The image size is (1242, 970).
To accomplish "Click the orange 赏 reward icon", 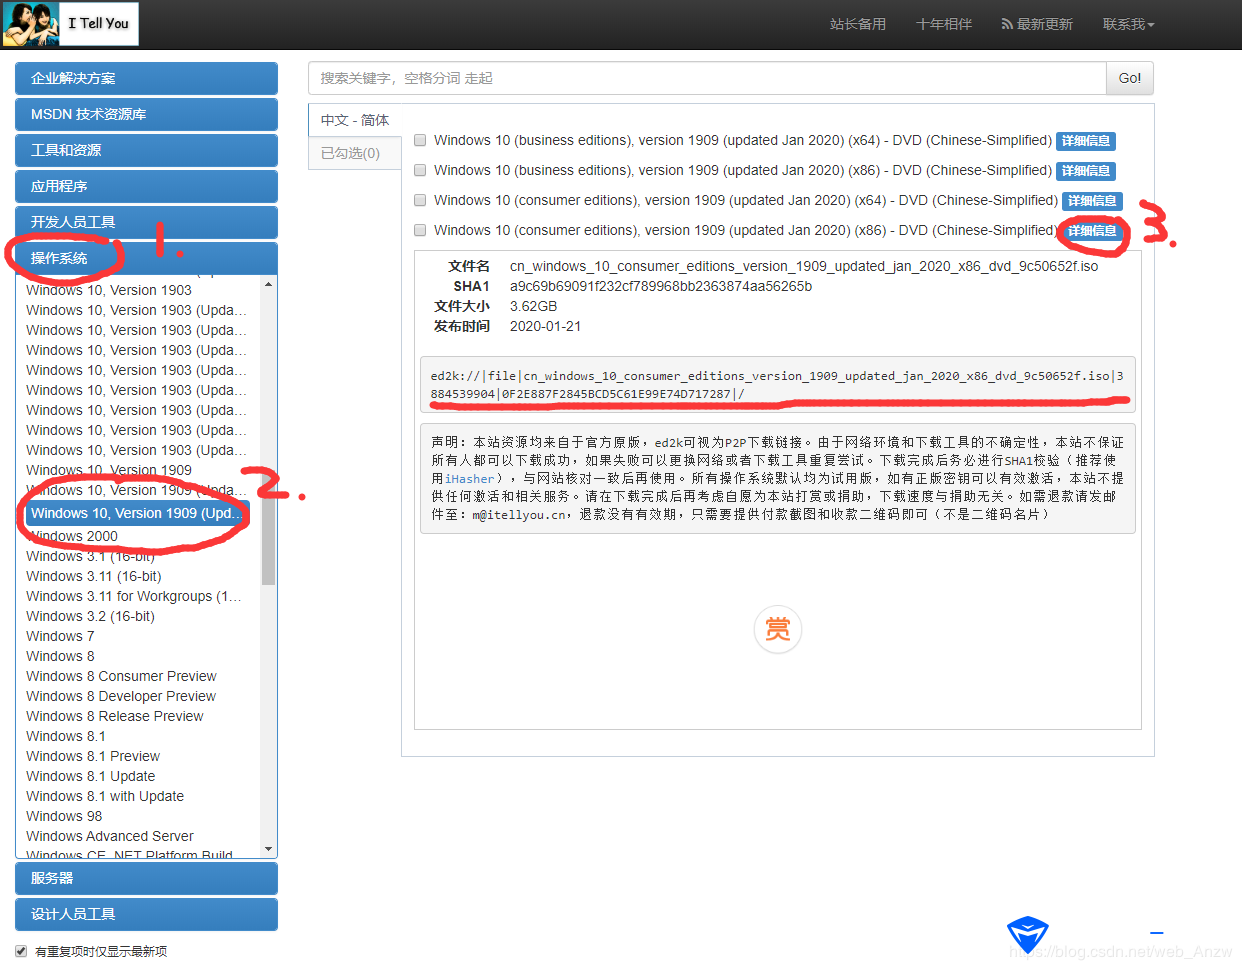I will [x=778, y=629].
